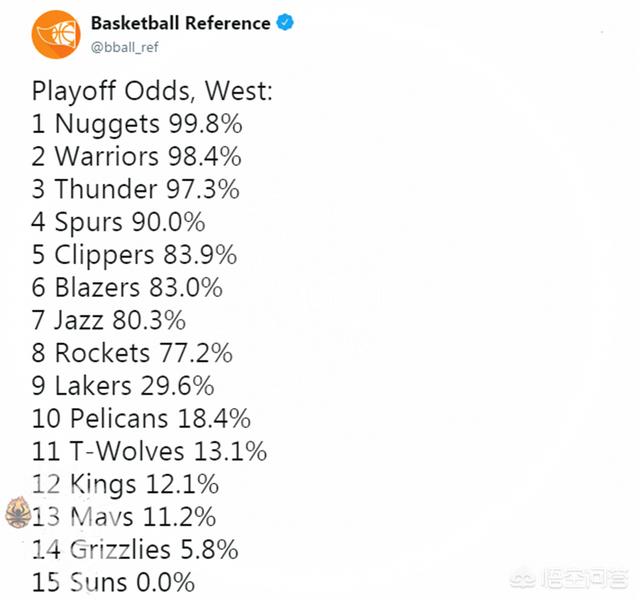This screenshot has width=640, height=600.
Task: Click the watermark logo at bottom right
Action: point(569,578)
